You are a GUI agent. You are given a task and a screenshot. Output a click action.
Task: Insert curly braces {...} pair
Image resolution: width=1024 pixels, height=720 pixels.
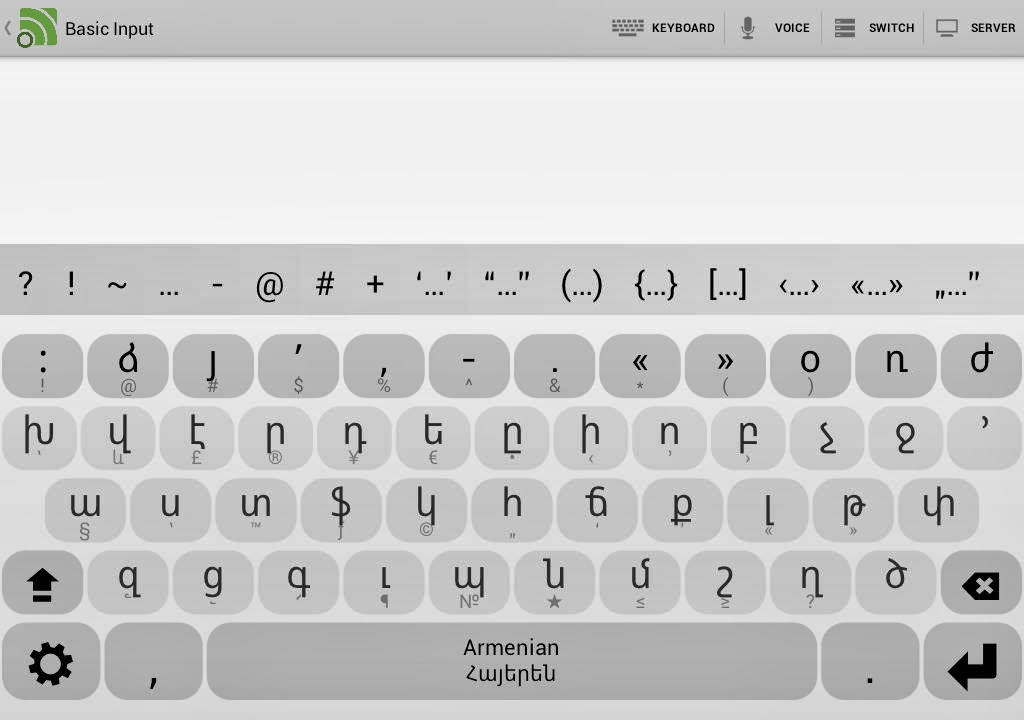(x=656, y=284)
